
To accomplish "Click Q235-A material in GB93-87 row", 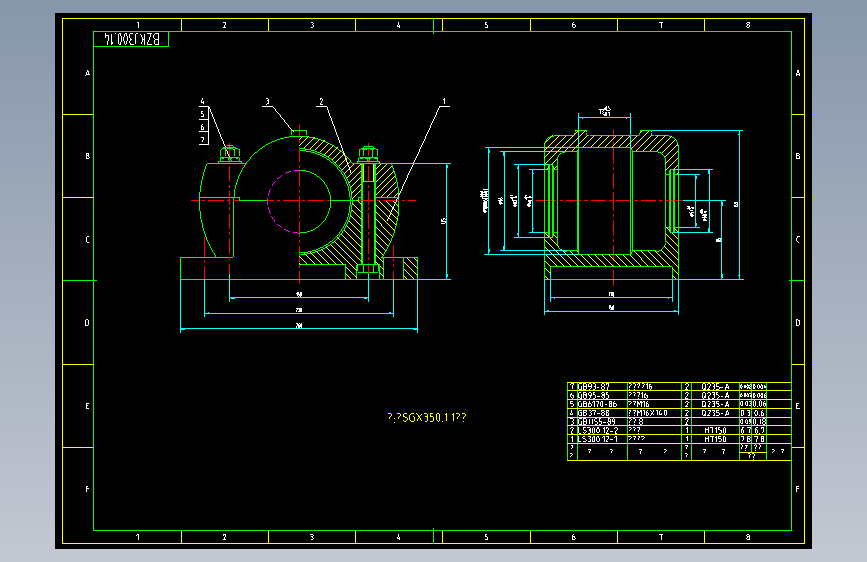I will 715,387.
